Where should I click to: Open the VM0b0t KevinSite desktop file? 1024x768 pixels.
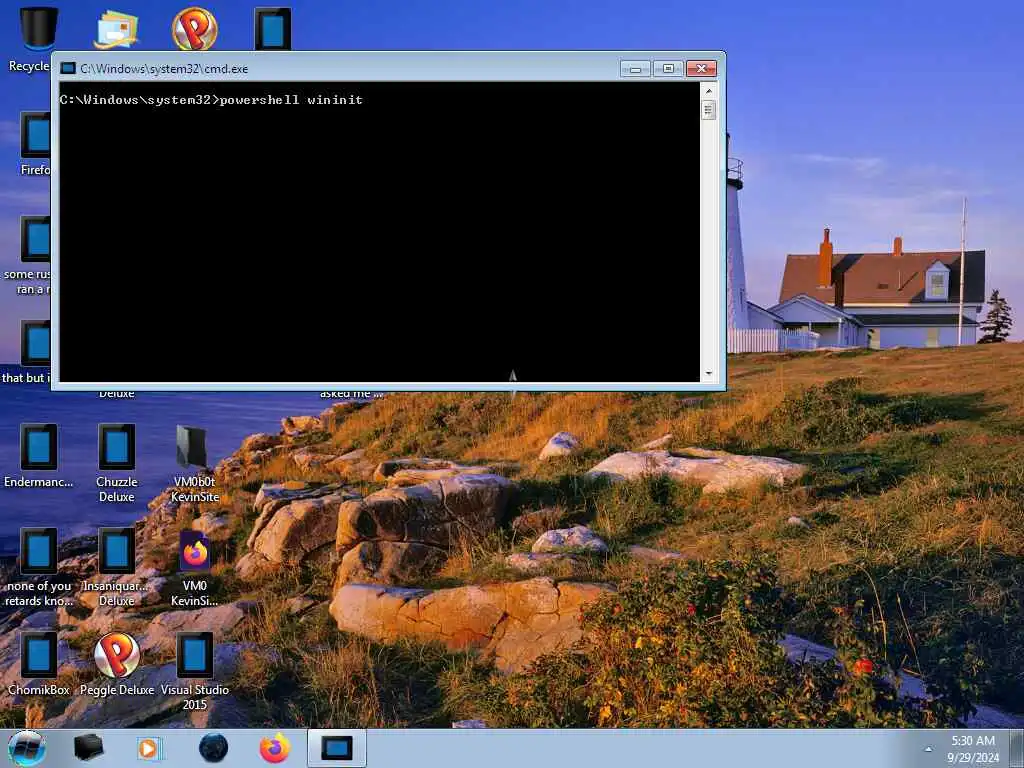pyautogui.click(x=195, y=462)
